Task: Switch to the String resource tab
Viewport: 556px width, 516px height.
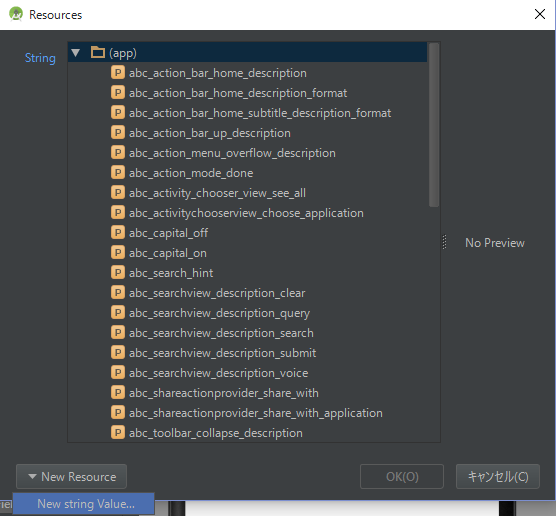Action: pos(40,58)
